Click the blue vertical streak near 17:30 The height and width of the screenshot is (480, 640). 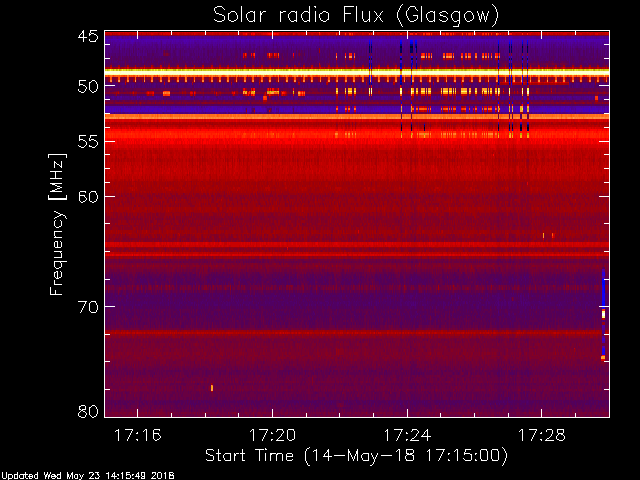603,313
